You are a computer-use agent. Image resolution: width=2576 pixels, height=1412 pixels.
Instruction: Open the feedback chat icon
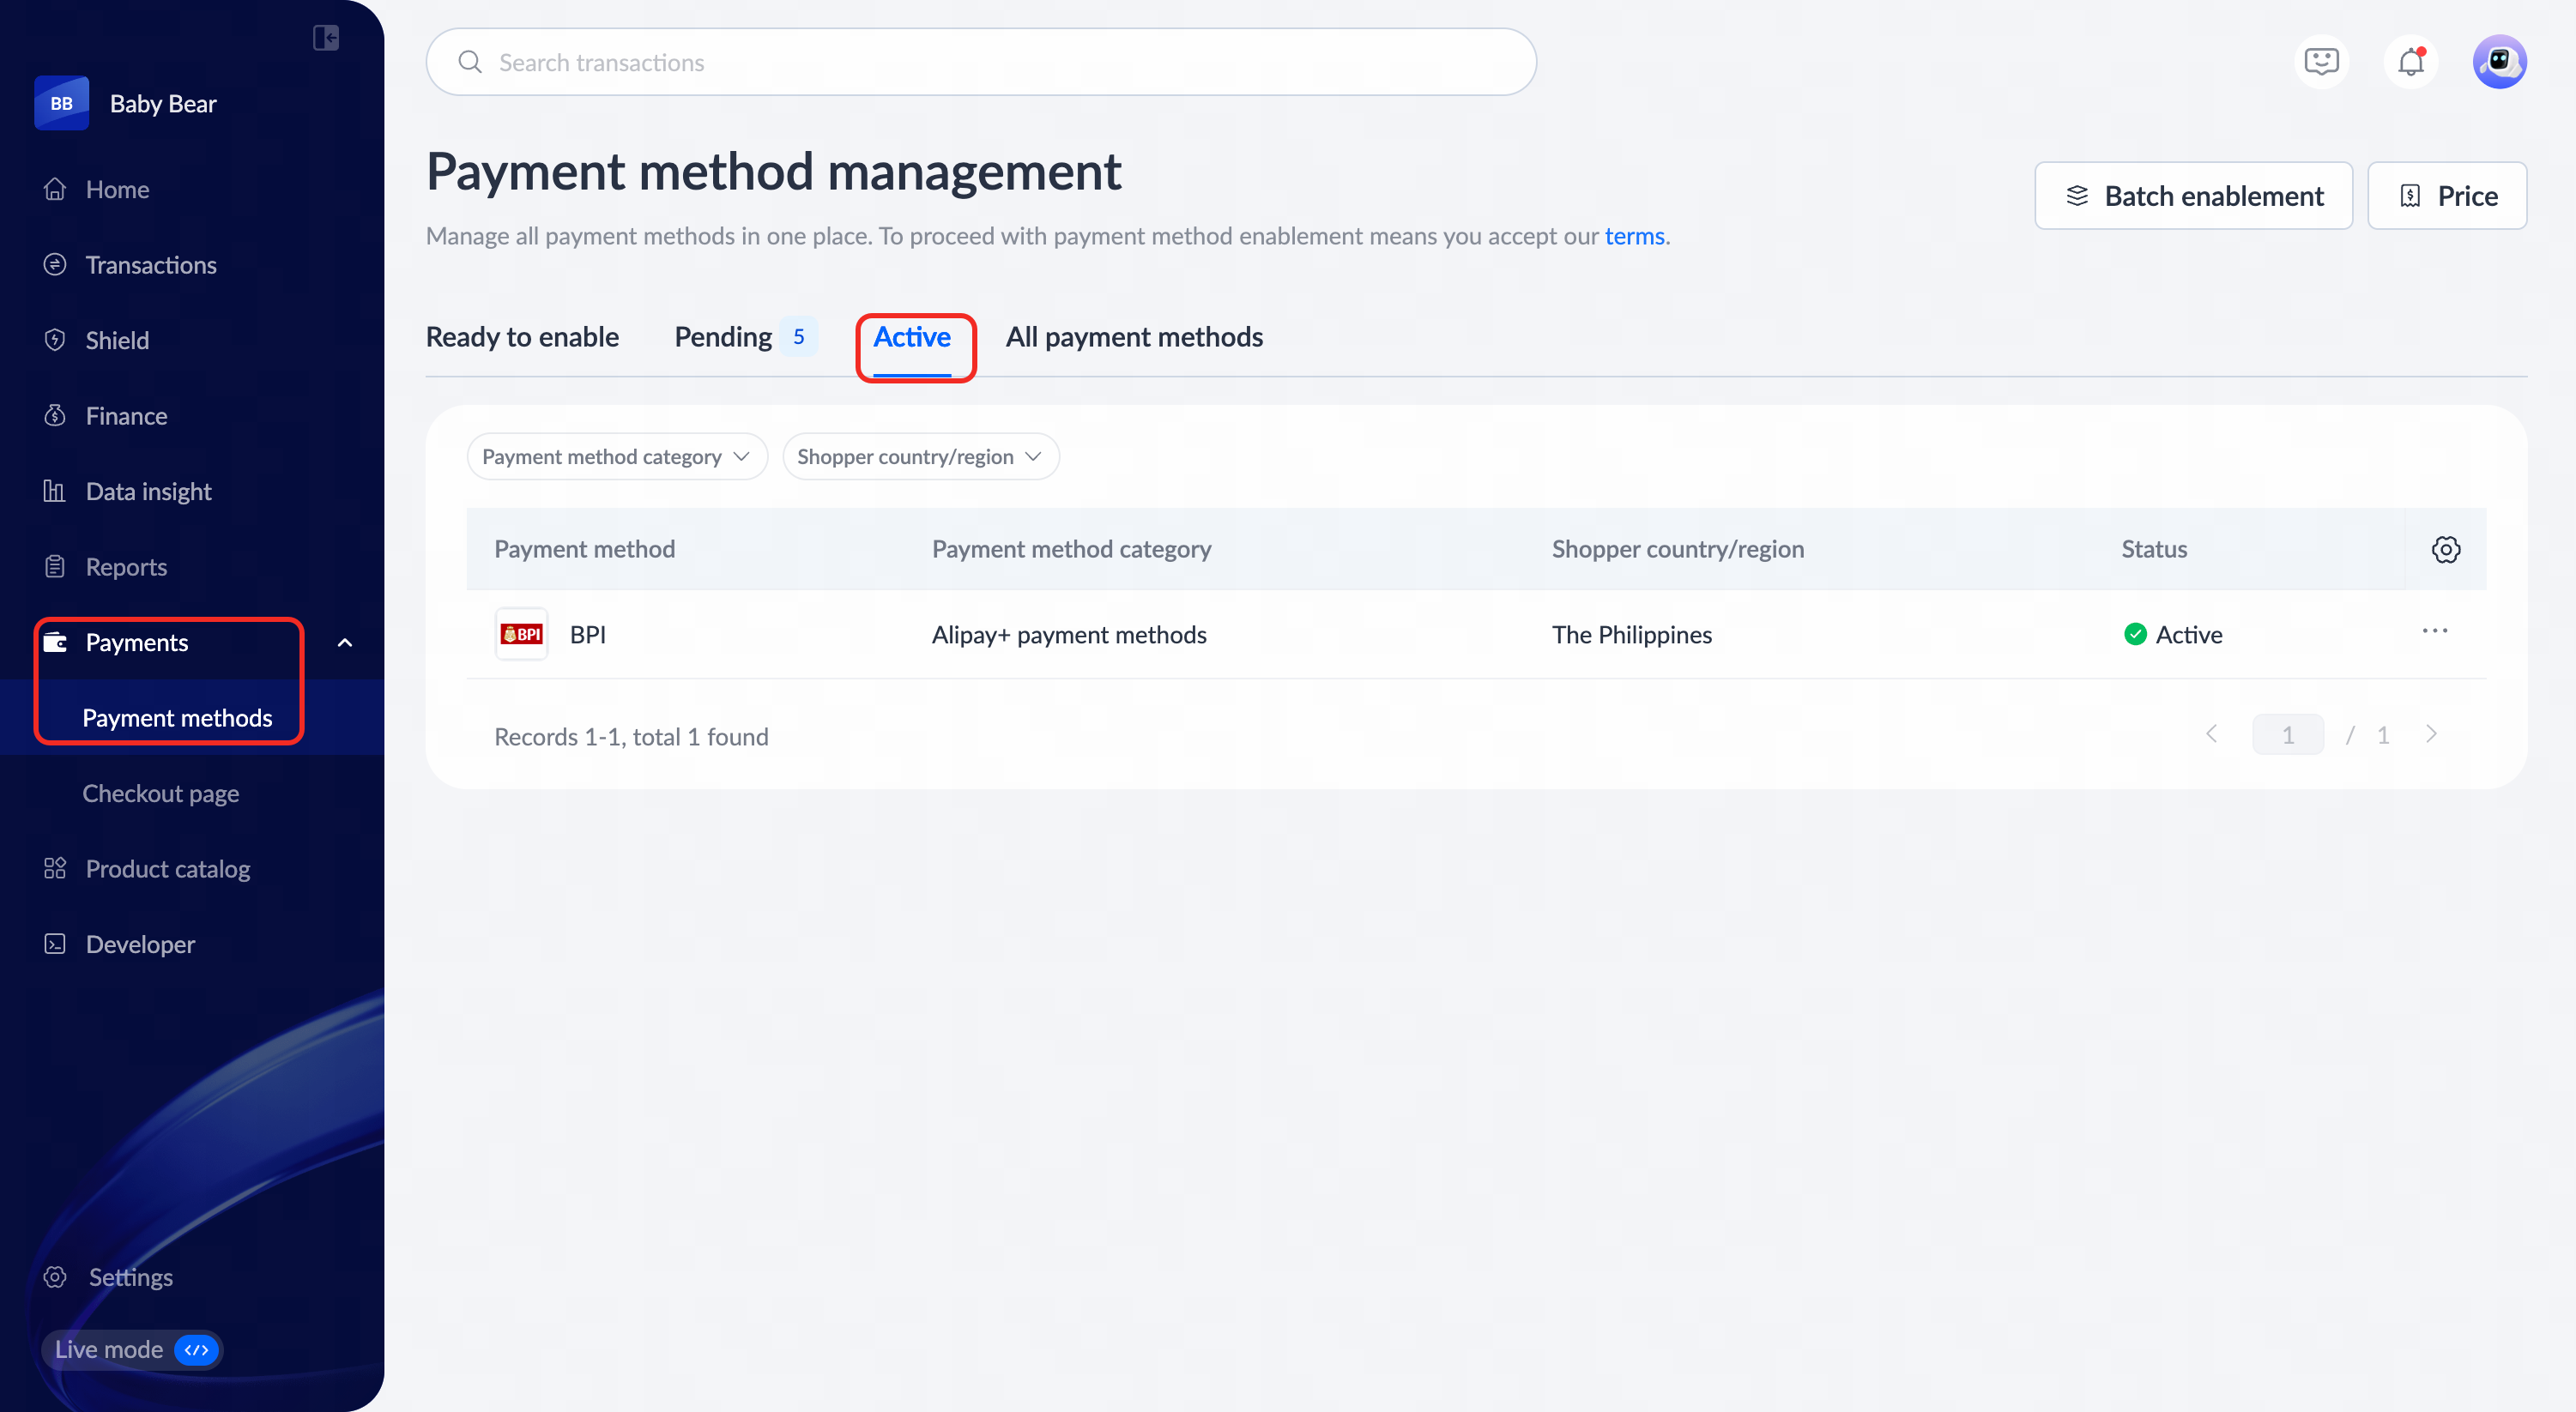(2321, 62)
